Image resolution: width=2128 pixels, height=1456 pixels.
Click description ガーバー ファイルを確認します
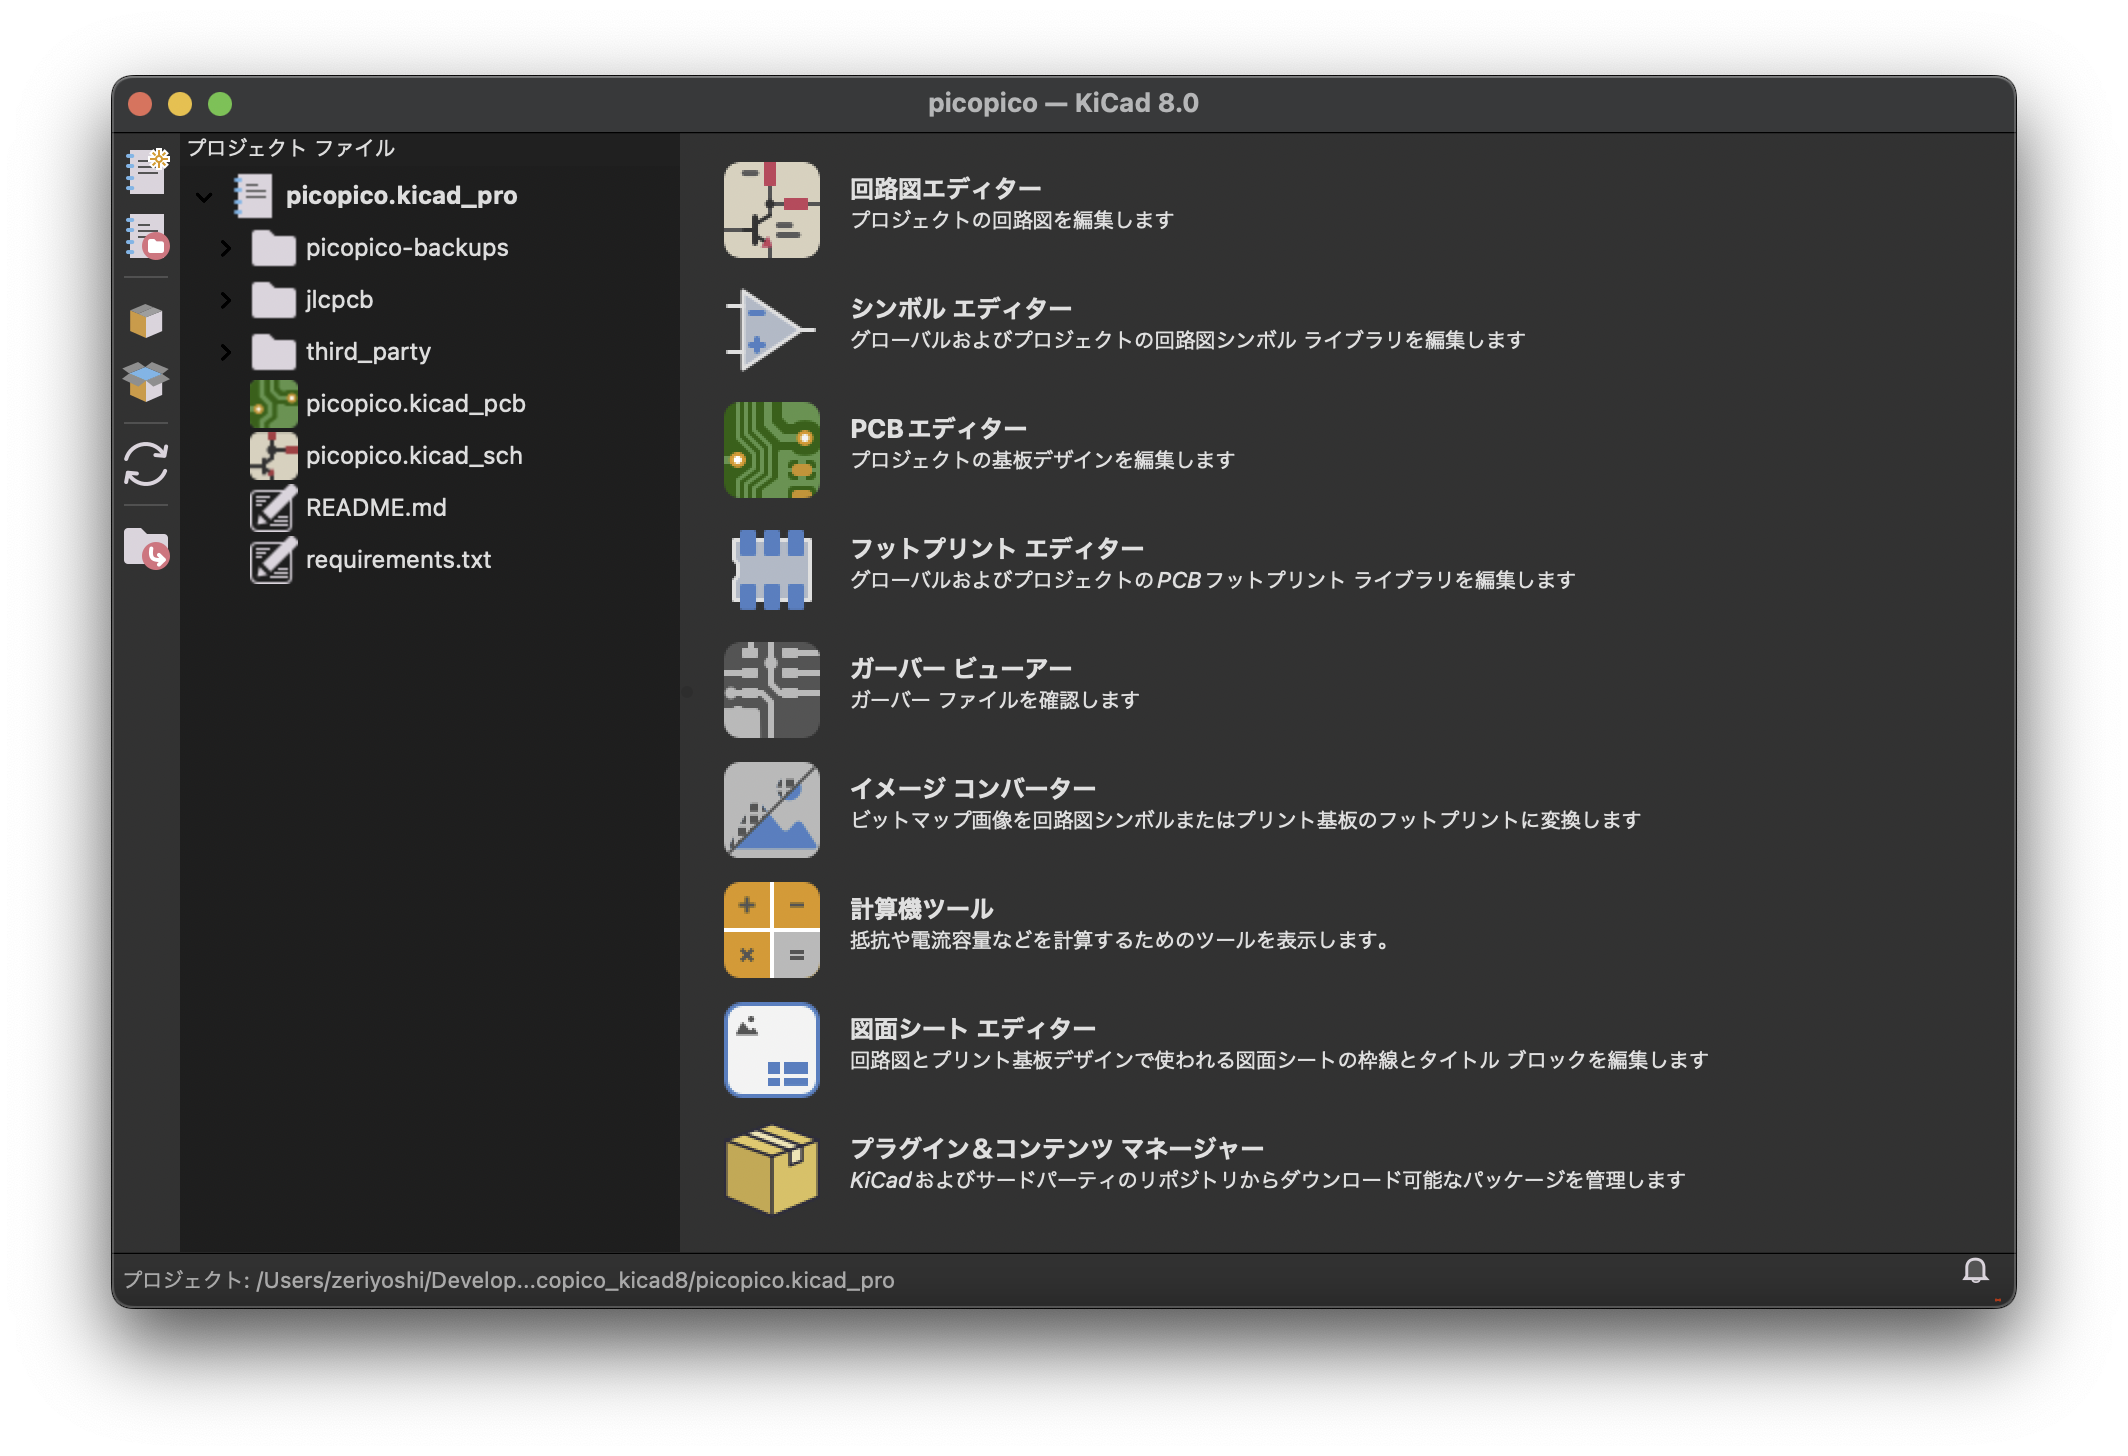coord(995,700)
